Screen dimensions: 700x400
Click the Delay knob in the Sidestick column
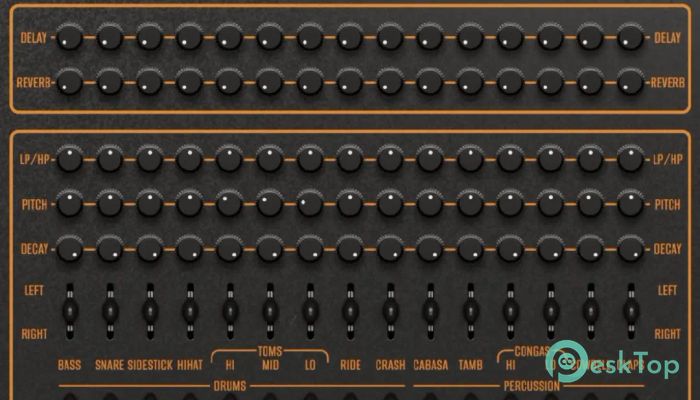pos(149,39)
